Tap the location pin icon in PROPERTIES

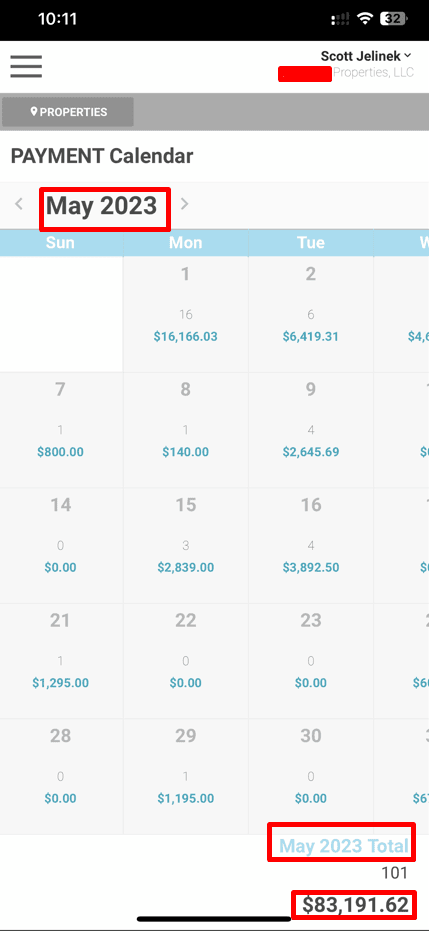[34, 112]
